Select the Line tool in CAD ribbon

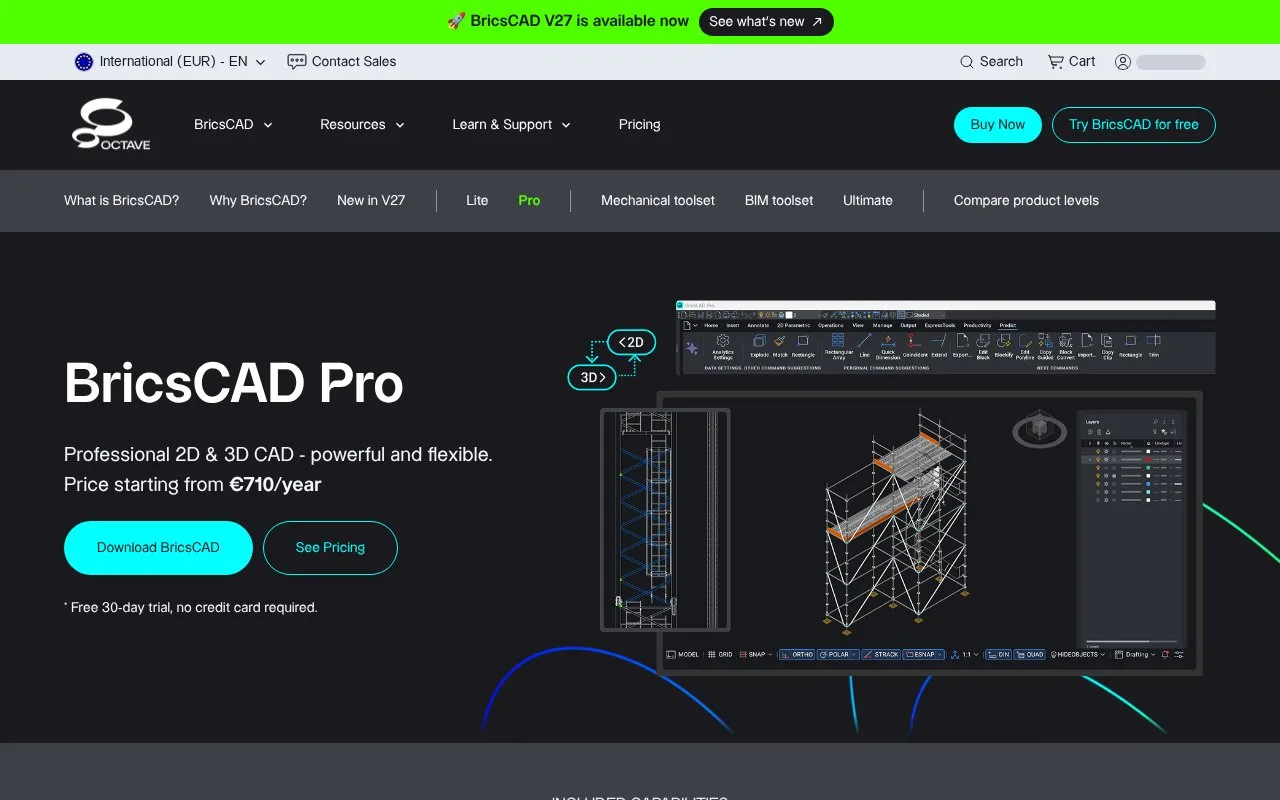pyautogui.click(x=865, y=346)
